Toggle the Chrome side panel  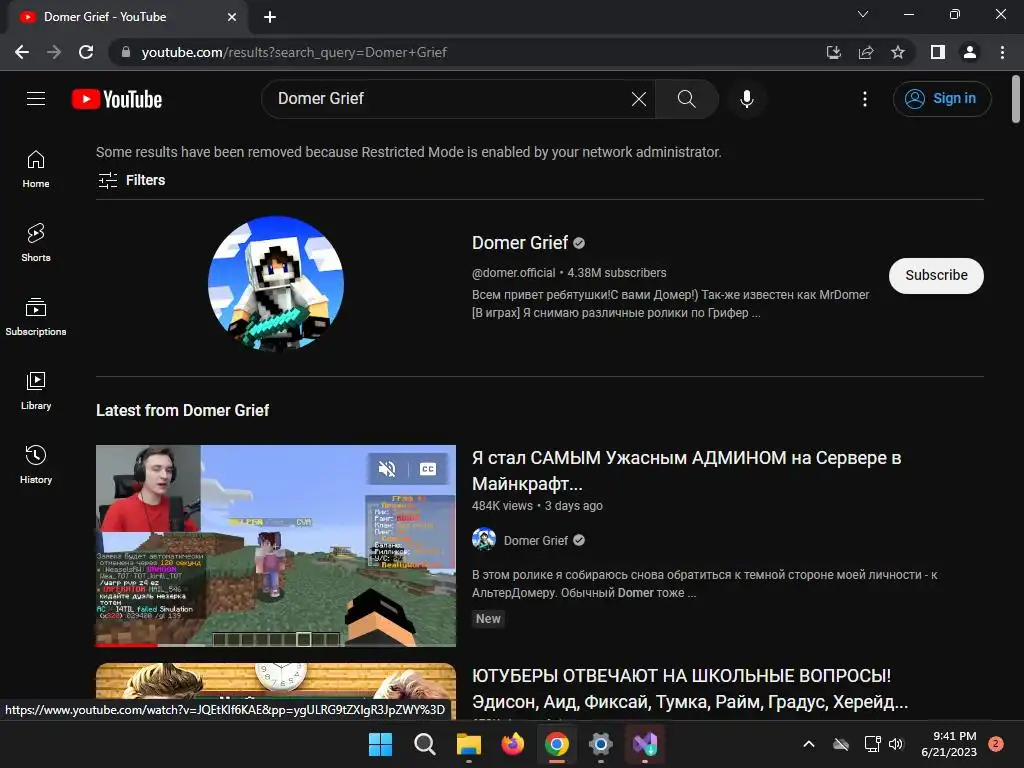[938, 52]
